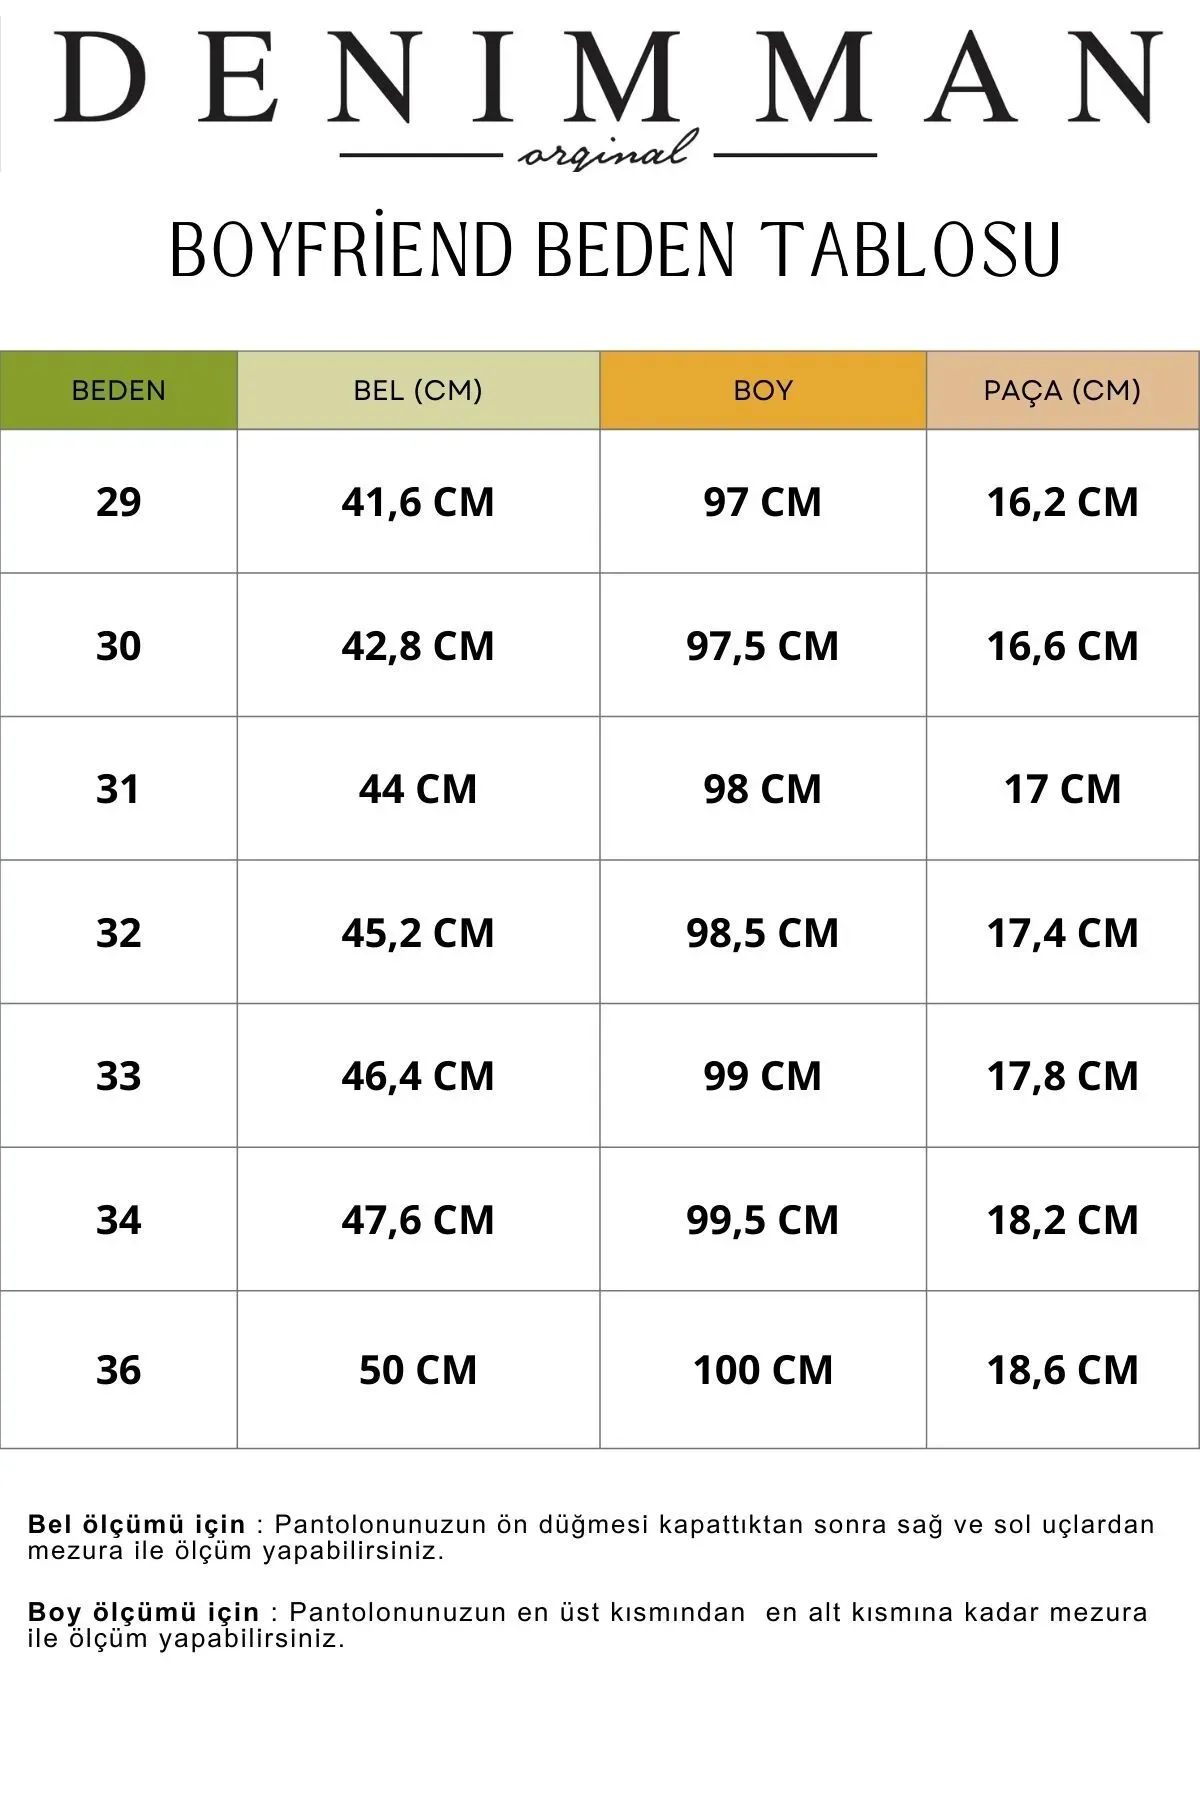
Task: Click the 50 CM waist value
Action: 418,1370
